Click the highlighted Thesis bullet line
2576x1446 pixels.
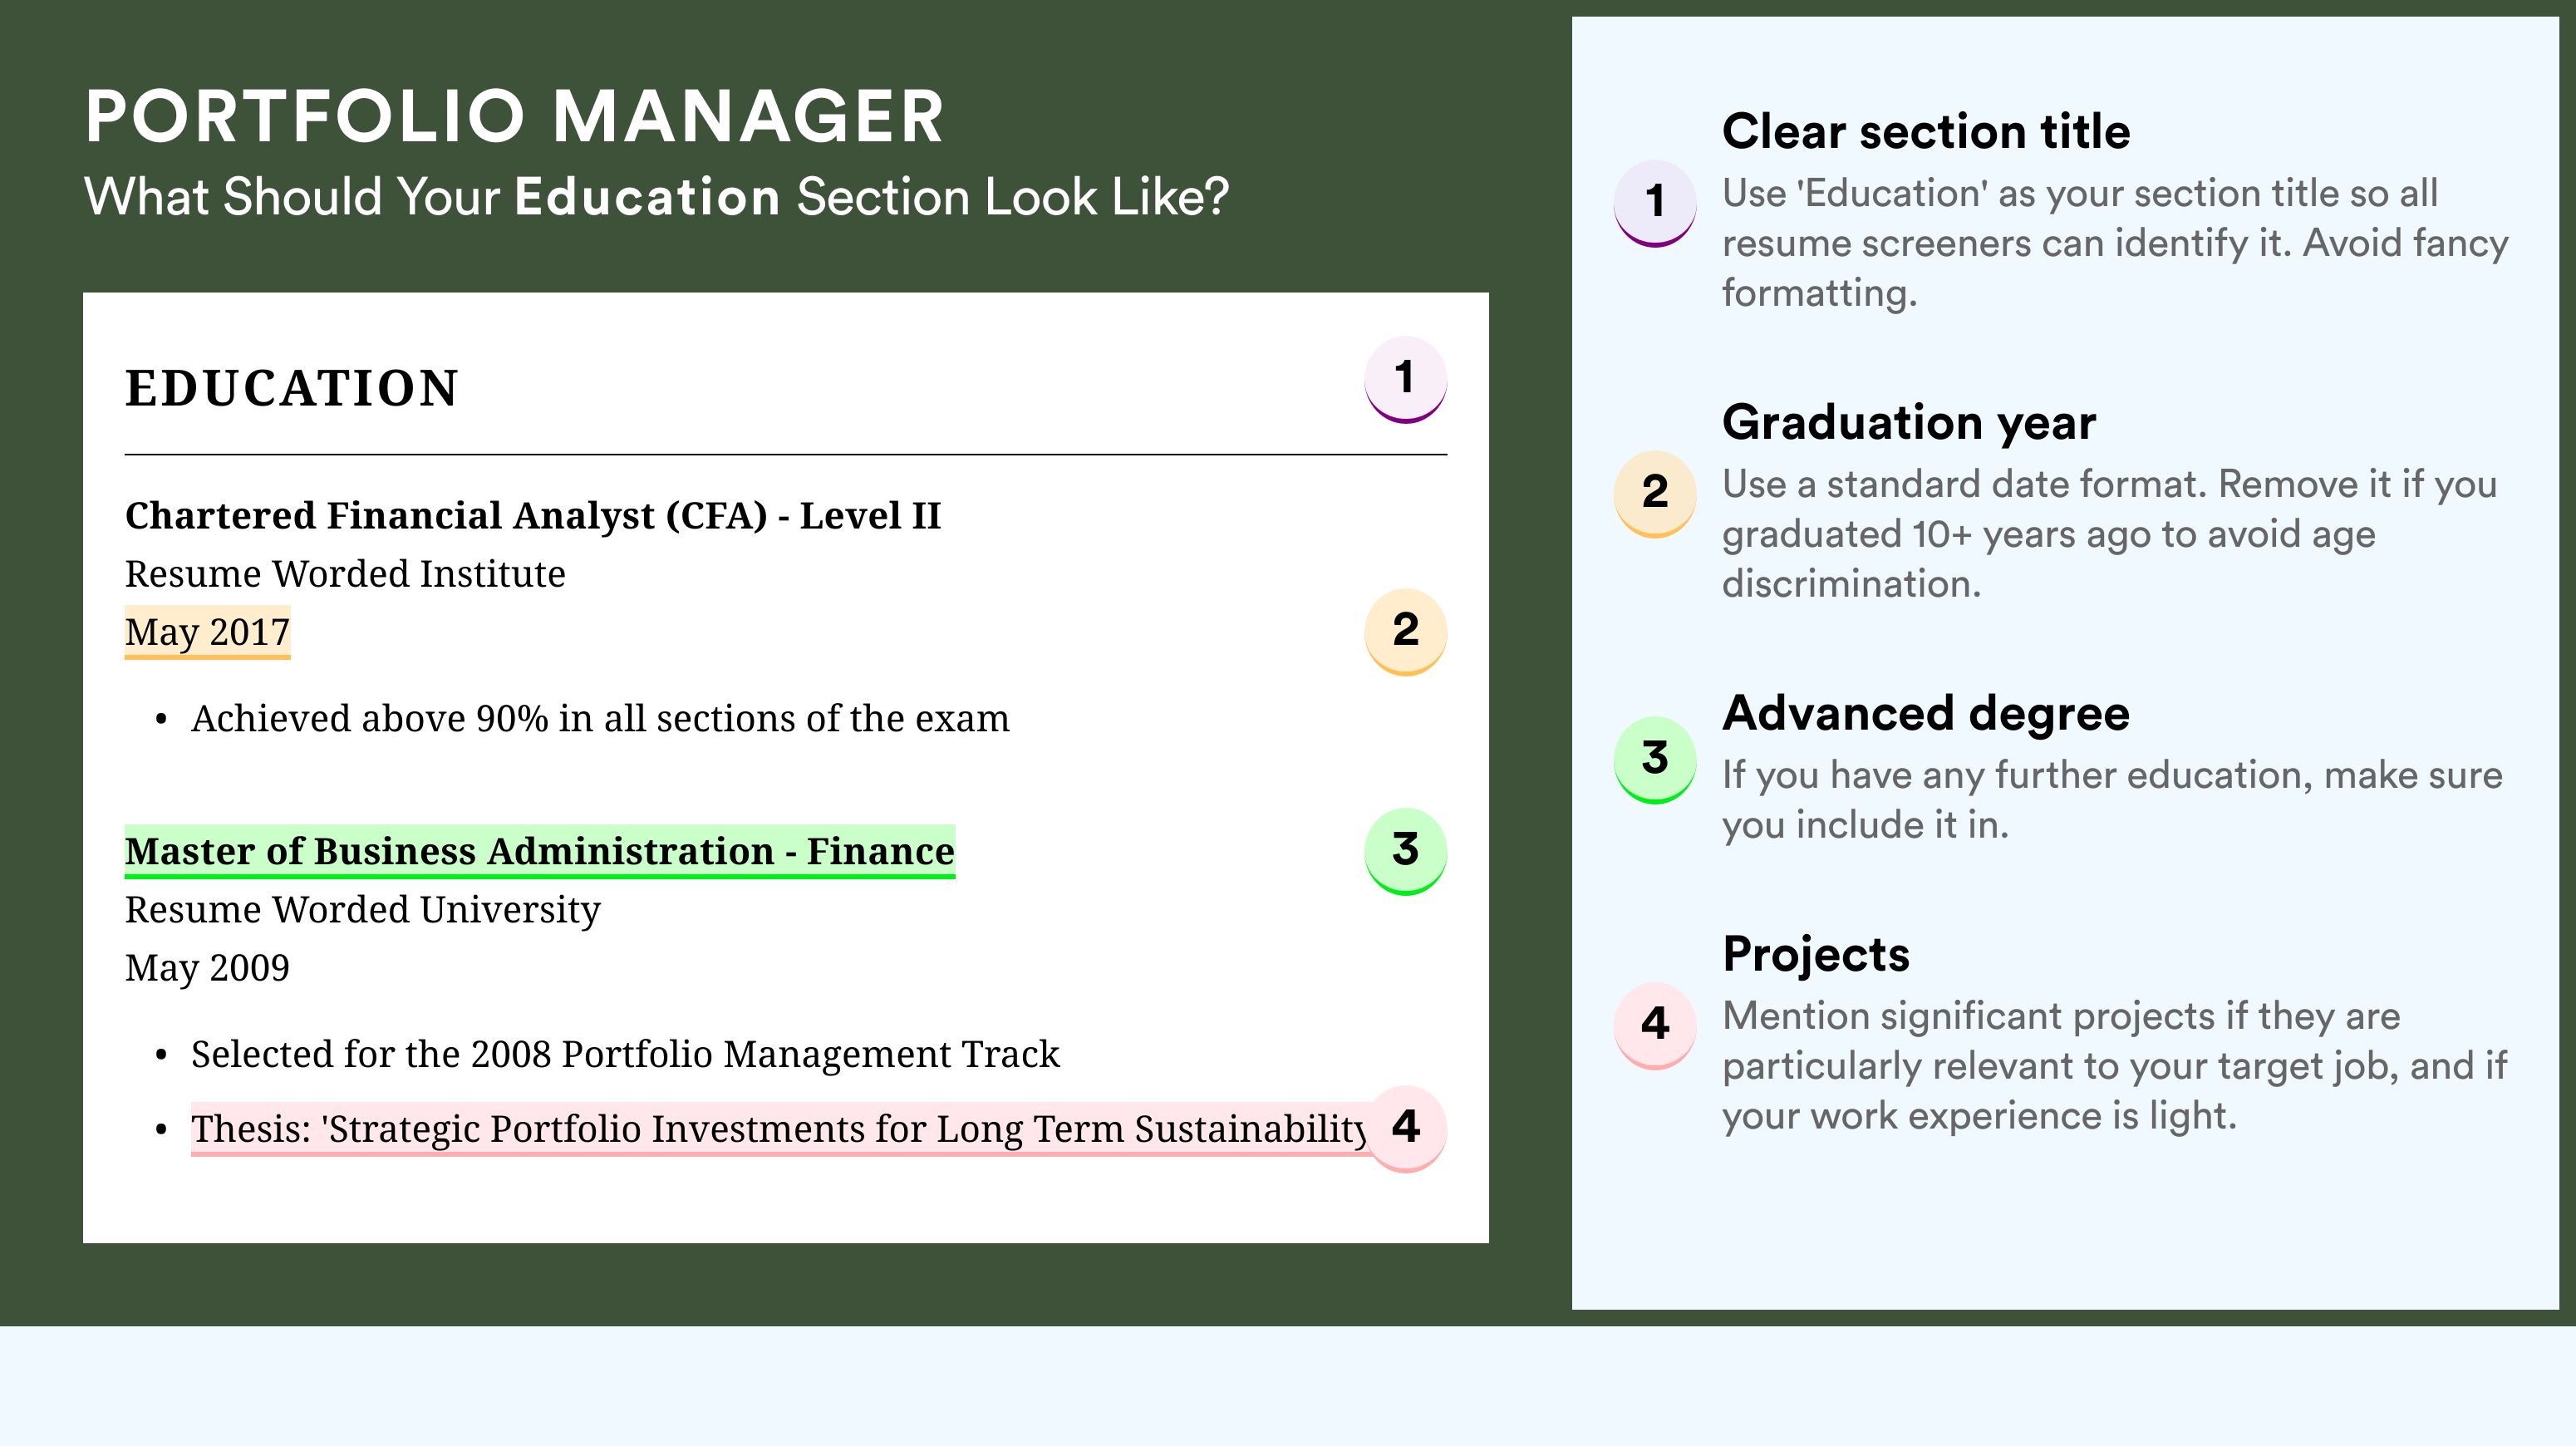pos(779,1129)
